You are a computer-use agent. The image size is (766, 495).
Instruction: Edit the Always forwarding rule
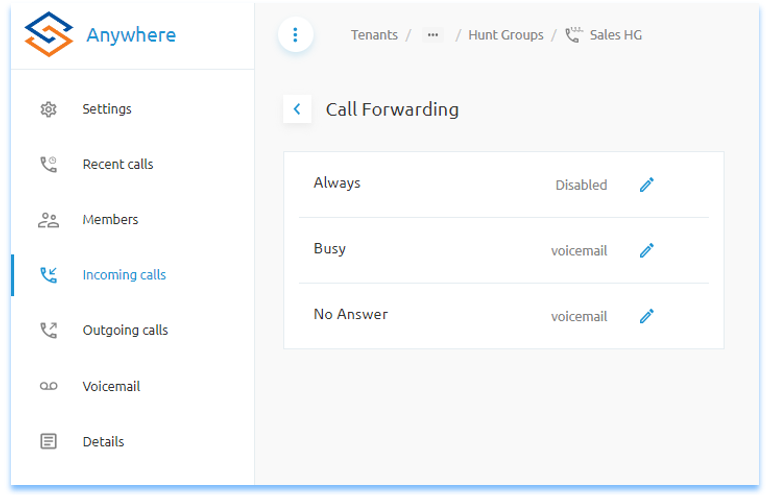[646, 185]
